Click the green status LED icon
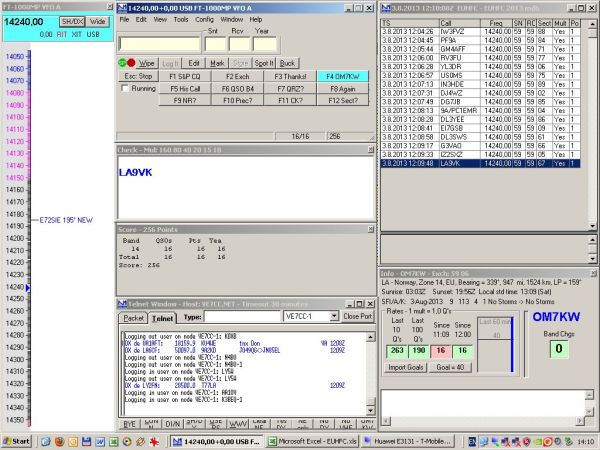 pos(123,61)
